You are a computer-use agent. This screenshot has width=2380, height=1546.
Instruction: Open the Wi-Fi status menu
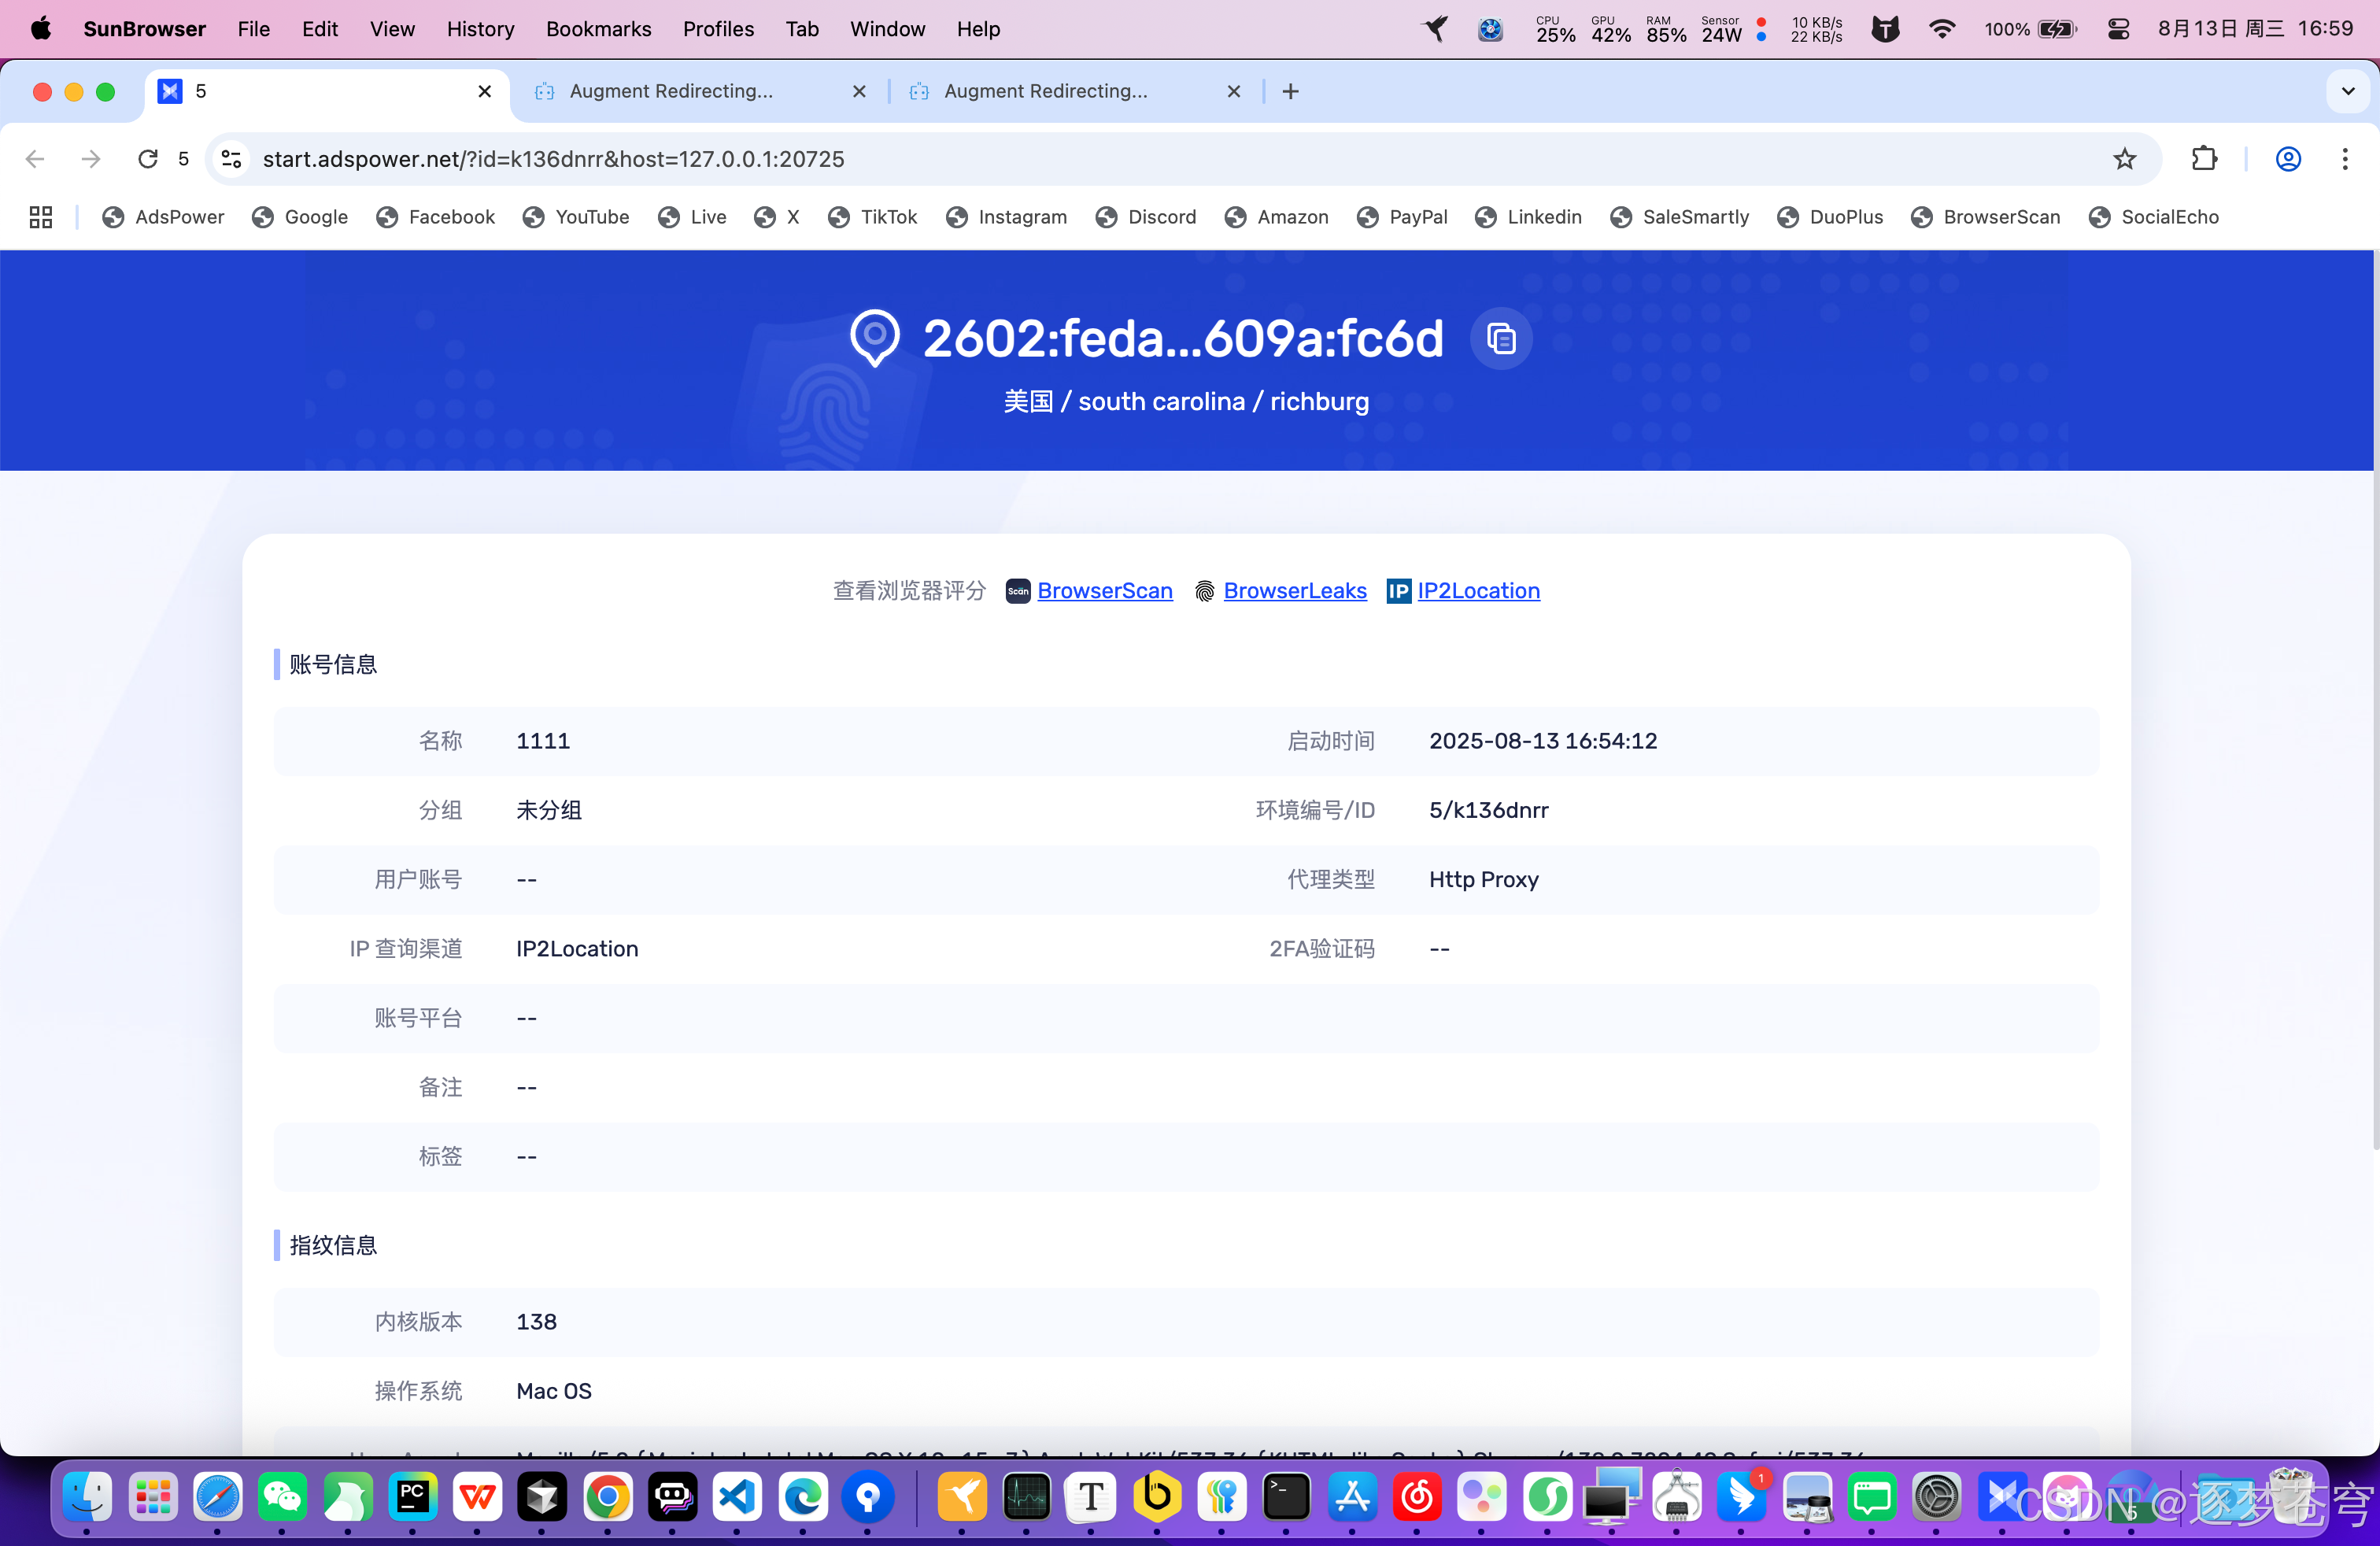coord(1942,29)
